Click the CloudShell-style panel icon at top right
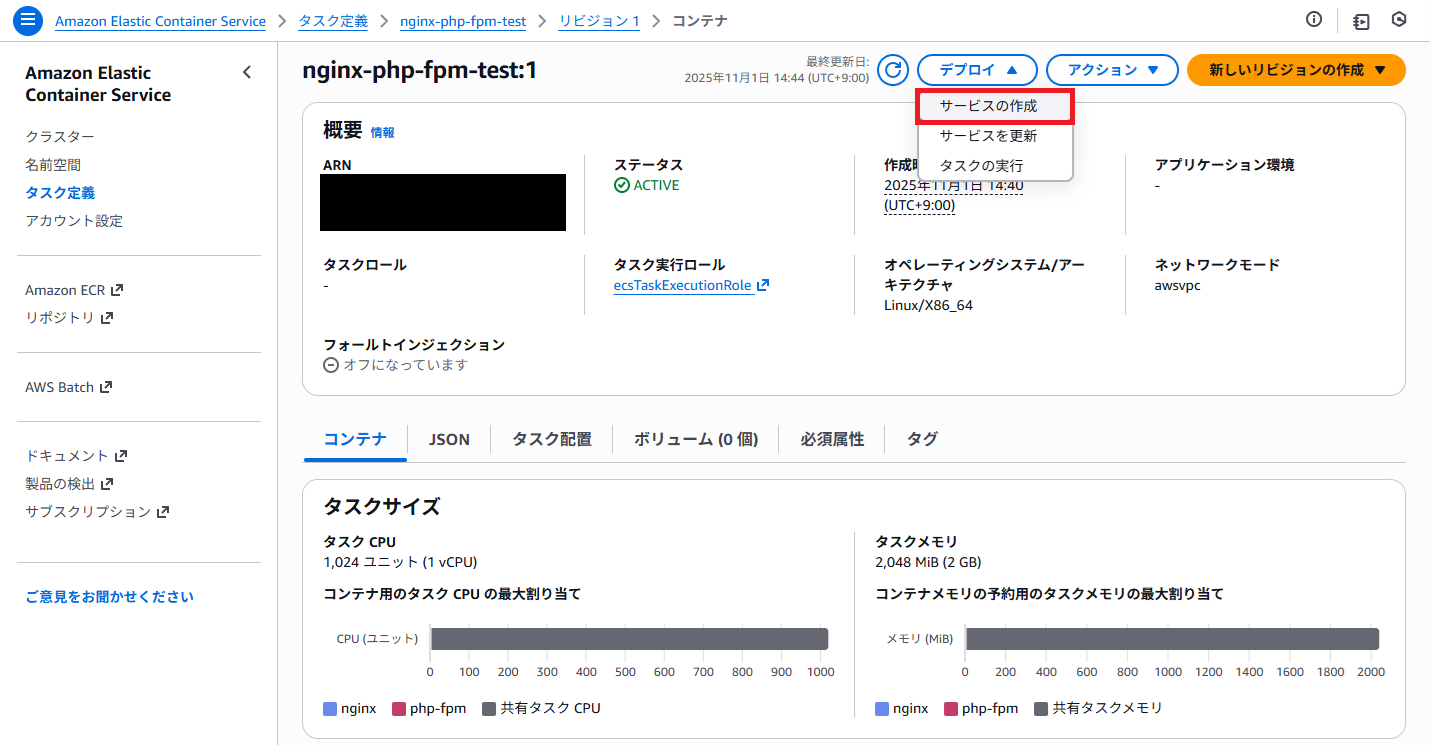The width and height of the screenshot is (1431, 745). point(1361,21)
